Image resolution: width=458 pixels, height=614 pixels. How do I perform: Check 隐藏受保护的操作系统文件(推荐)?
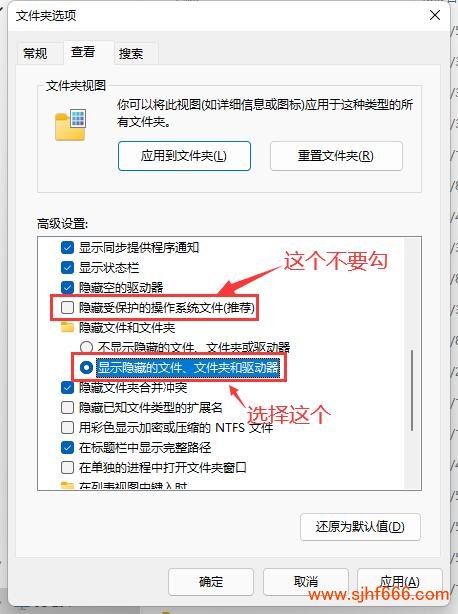[x=67, y=307]
